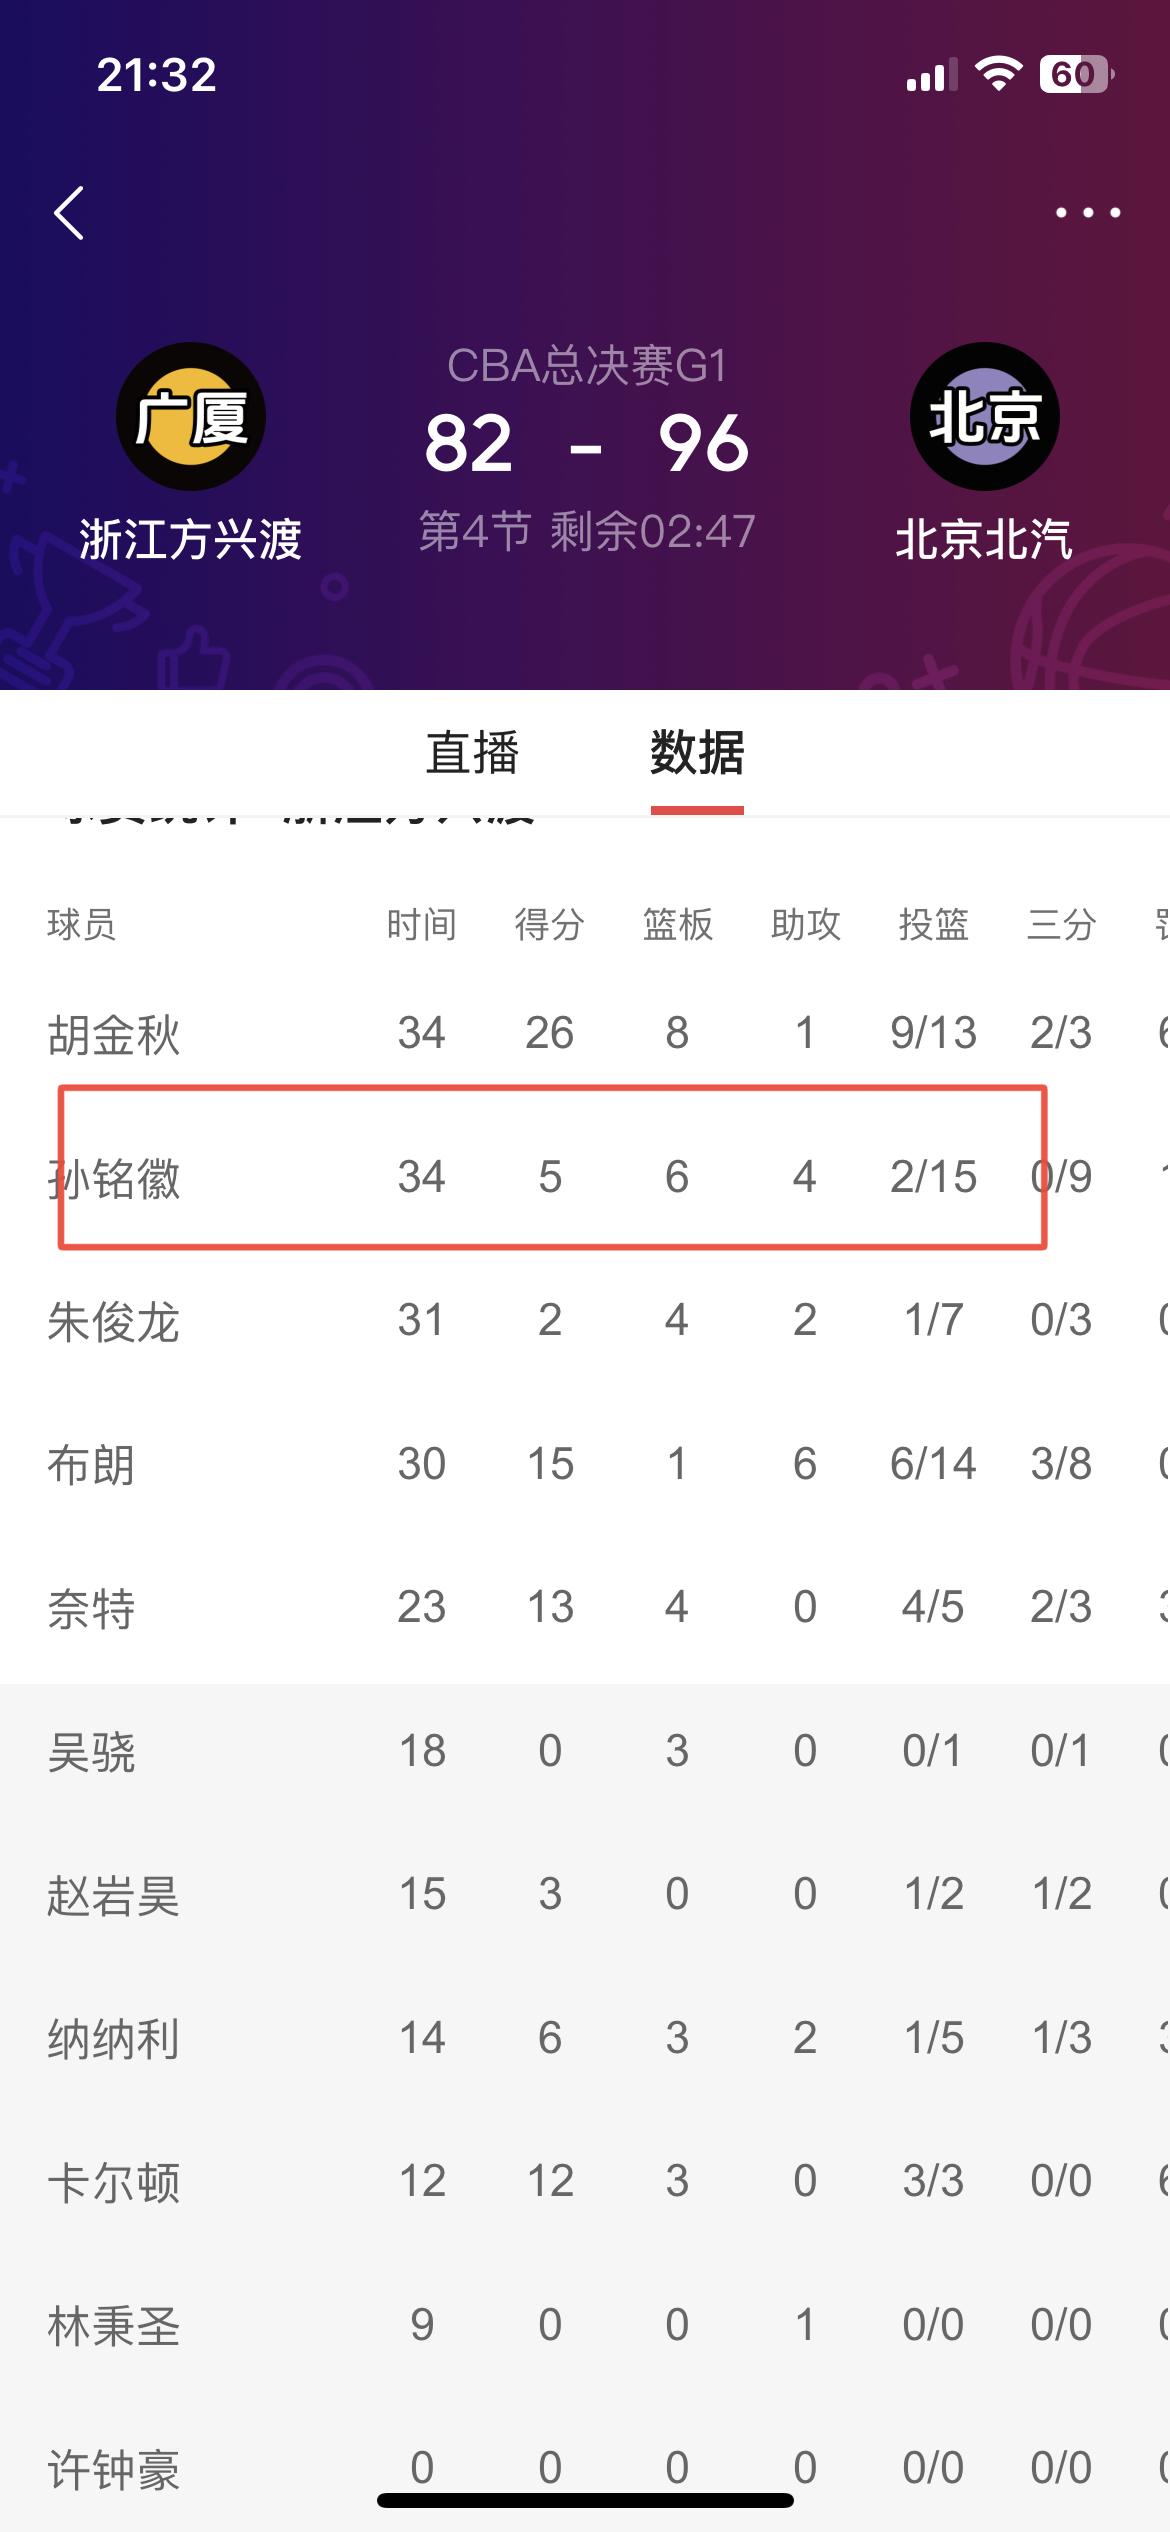1170x2532 pixels.
Task: Tap the Wi-Fi status icon
Action: coord(997,74)
